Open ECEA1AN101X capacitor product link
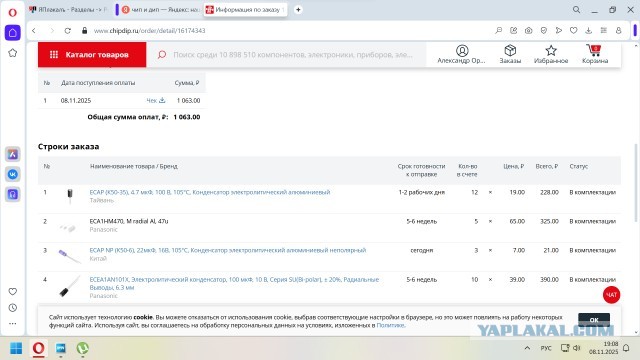 (234, 283)
